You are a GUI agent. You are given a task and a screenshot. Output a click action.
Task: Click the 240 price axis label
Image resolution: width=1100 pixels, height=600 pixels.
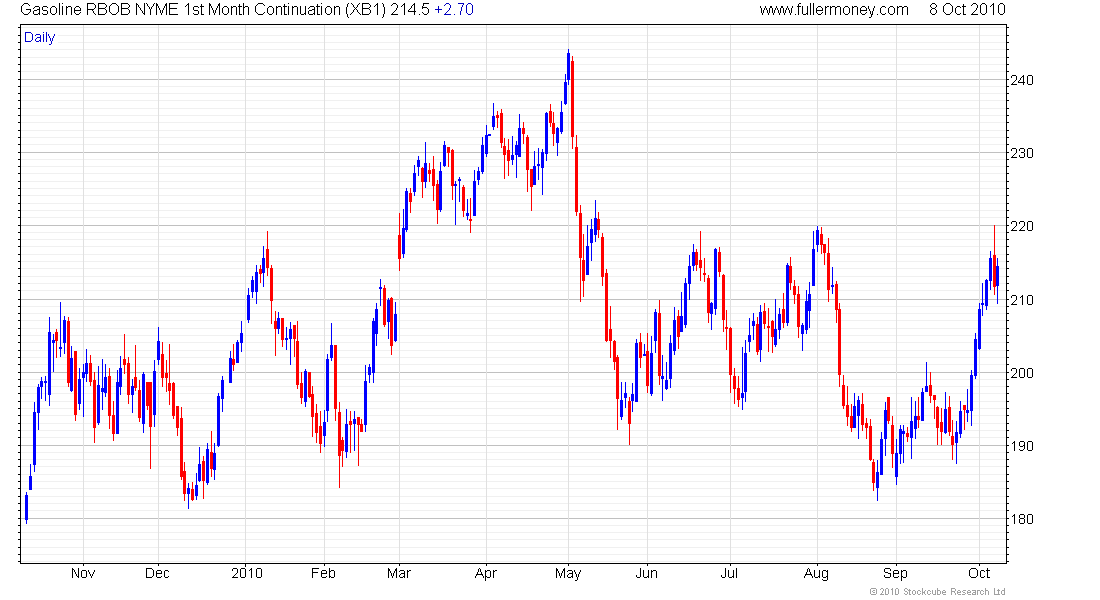[x=1021, y=80]
